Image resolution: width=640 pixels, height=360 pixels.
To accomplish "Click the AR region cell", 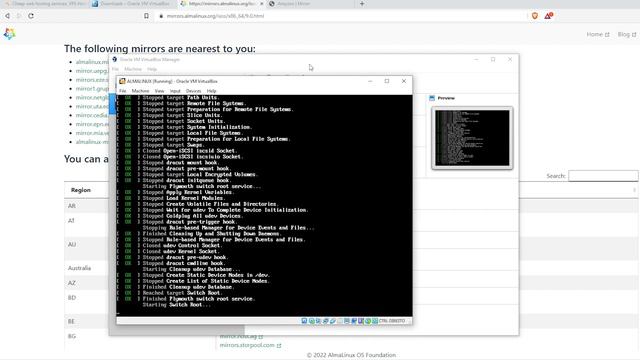I will (x=72, y=206).
